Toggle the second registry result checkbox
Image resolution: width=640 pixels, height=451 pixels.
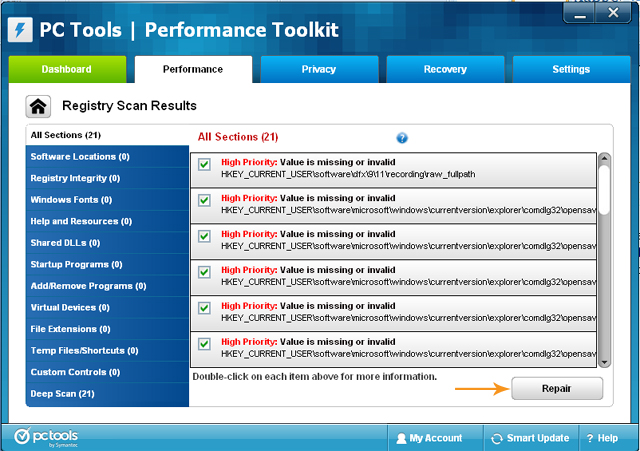pos(204,200)
